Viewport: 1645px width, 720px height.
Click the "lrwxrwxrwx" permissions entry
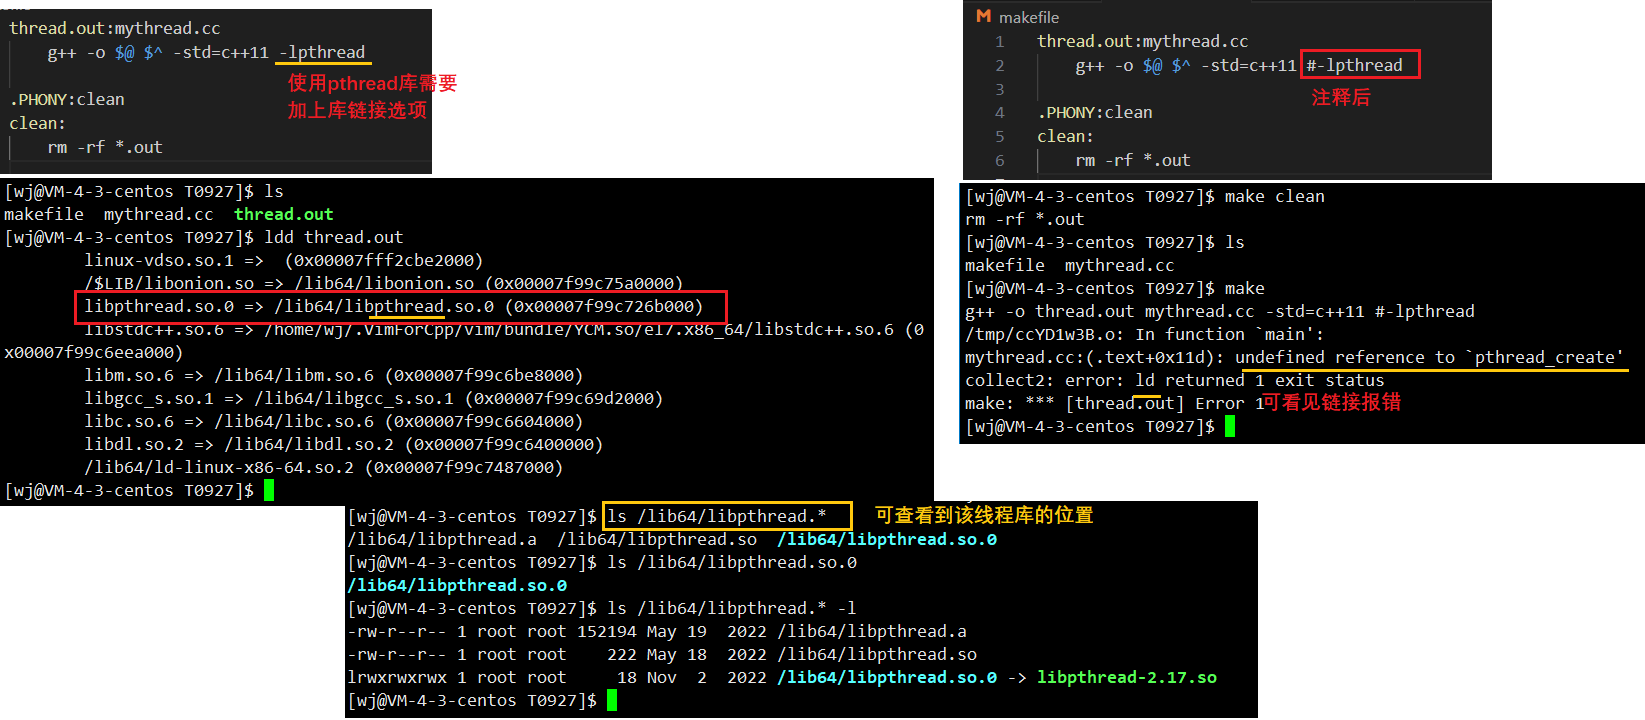point(397,677)
